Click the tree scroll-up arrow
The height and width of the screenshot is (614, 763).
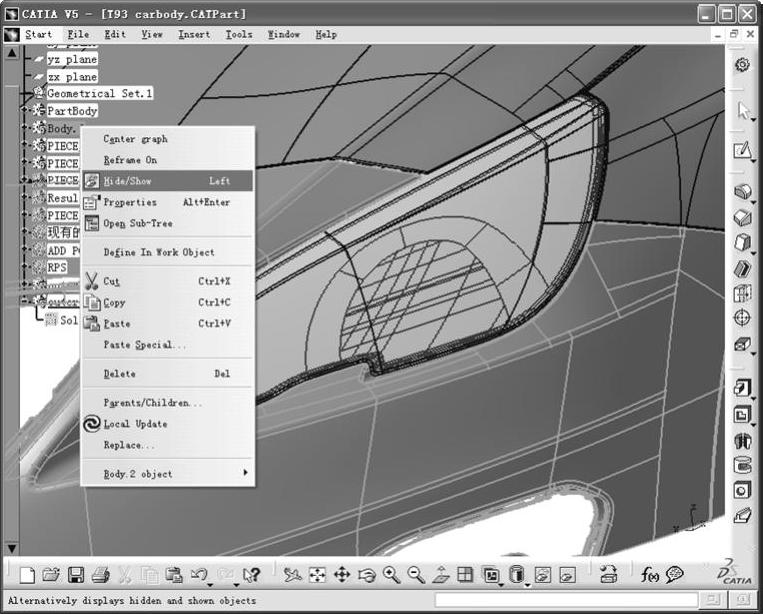pos(12,53)
